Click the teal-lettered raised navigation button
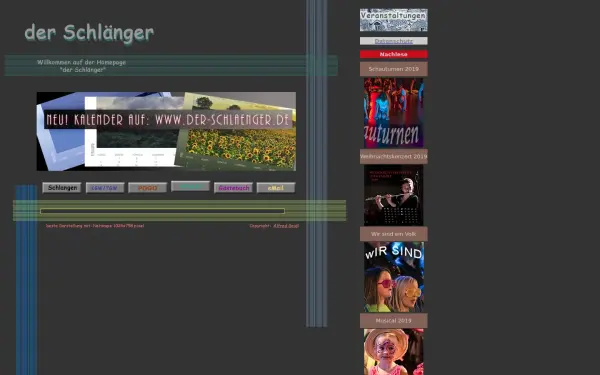The height and width of the screenshot is (375, 600). [191, 186]
